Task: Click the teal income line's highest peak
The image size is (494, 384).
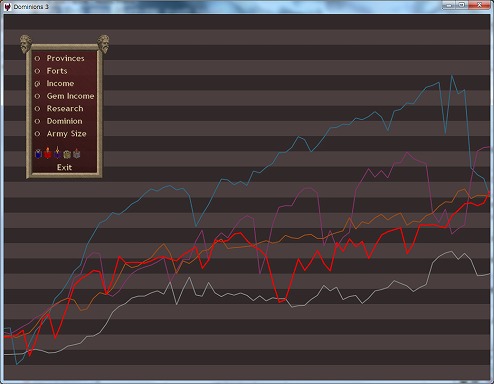Action: [452, 76]
